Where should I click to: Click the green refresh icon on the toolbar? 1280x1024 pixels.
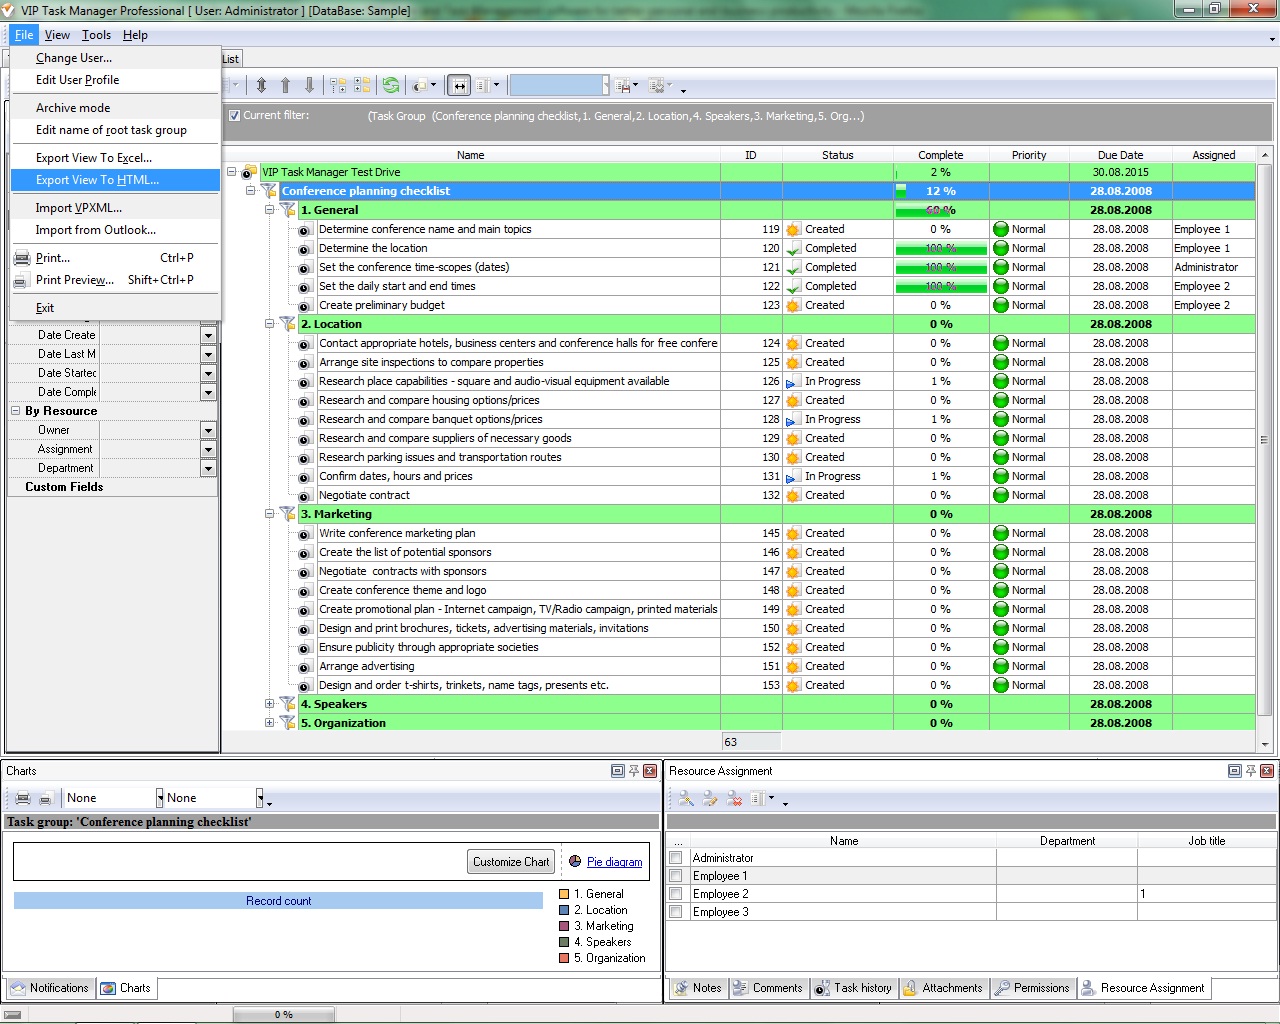390,85
